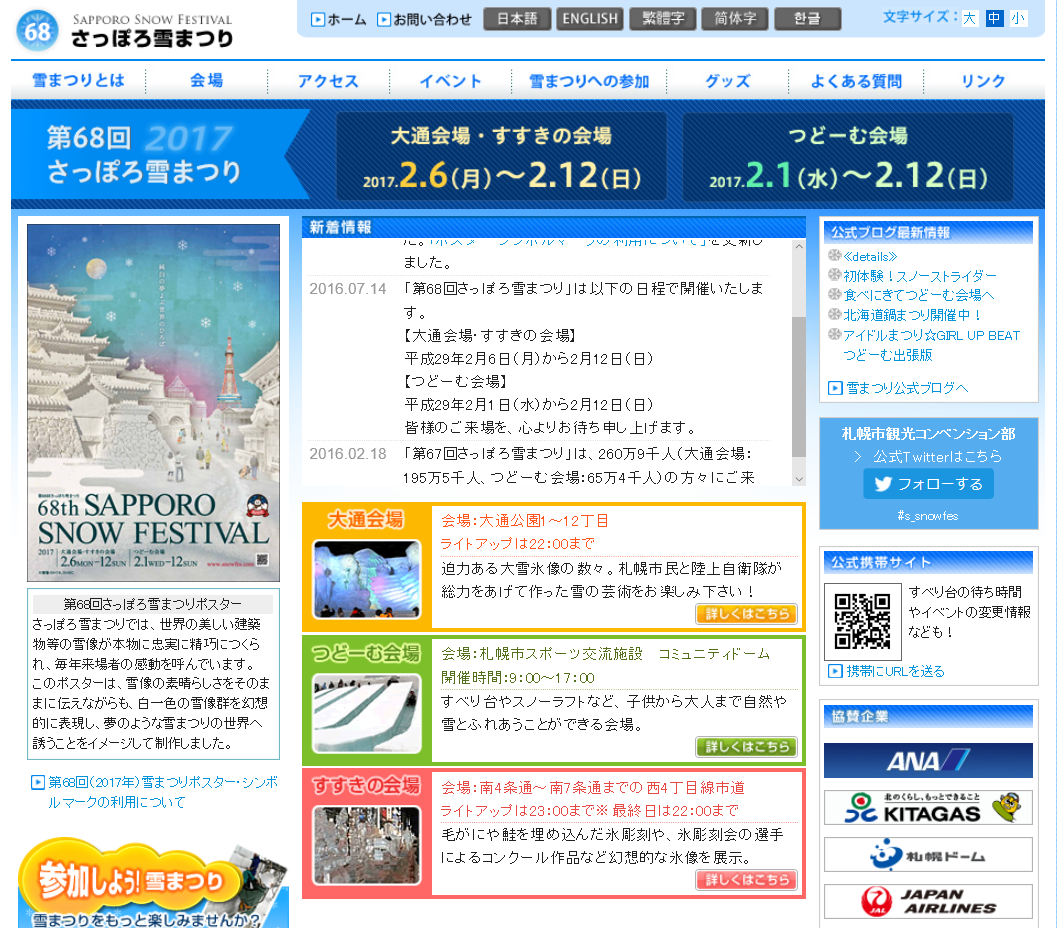
Task: Go to 雪まつり公式ブログへ link
Action: (907, 388)
